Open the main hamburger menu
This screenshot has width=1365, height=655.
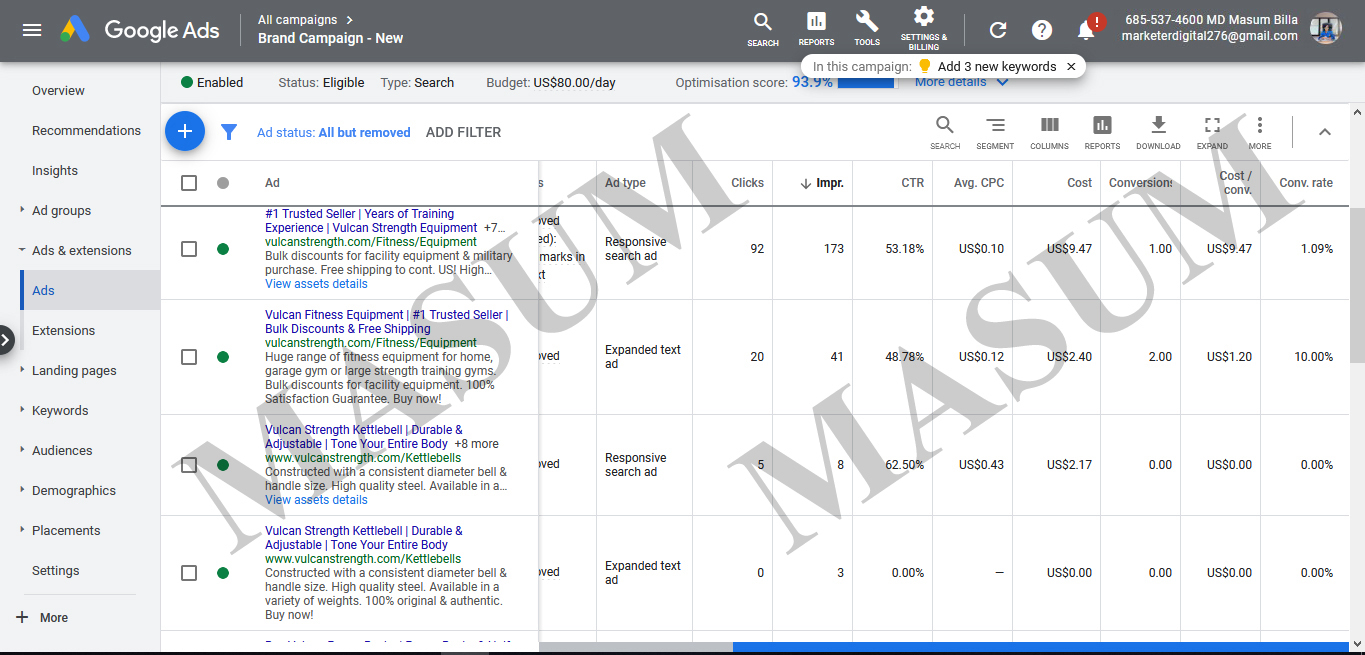pos(32,30)
